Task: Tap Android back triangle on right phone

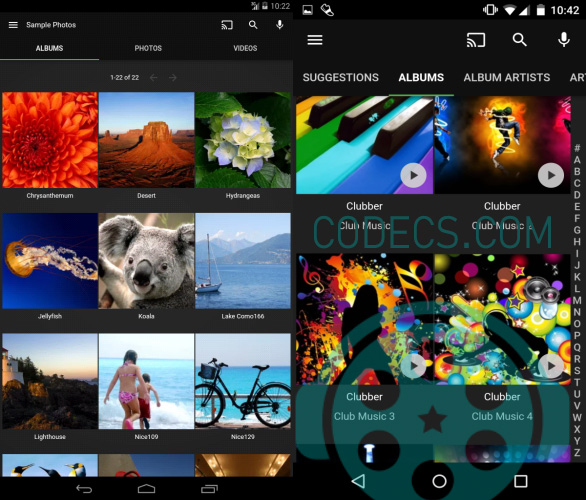Action: coord(358,481)
